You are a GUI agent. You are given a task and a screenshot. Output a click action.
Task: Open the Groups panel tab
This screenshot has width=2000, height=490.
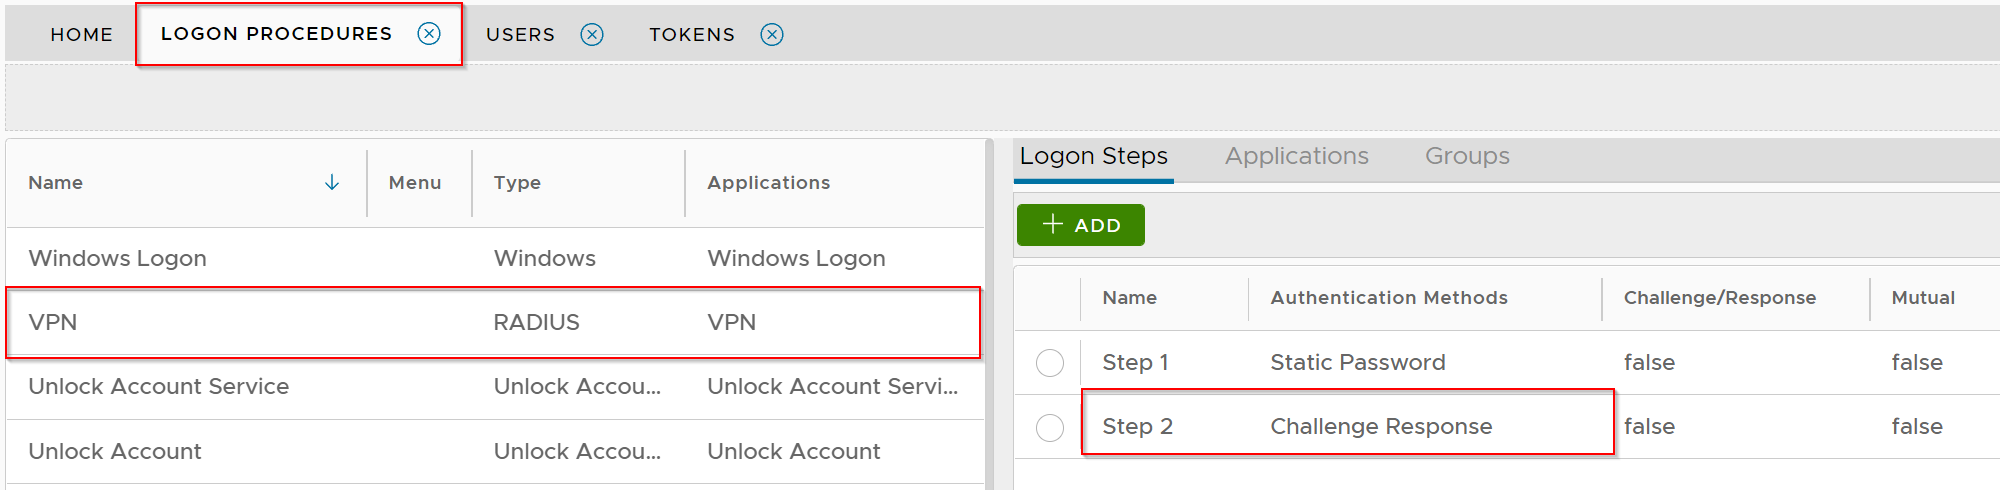[x=1467, y=157]
